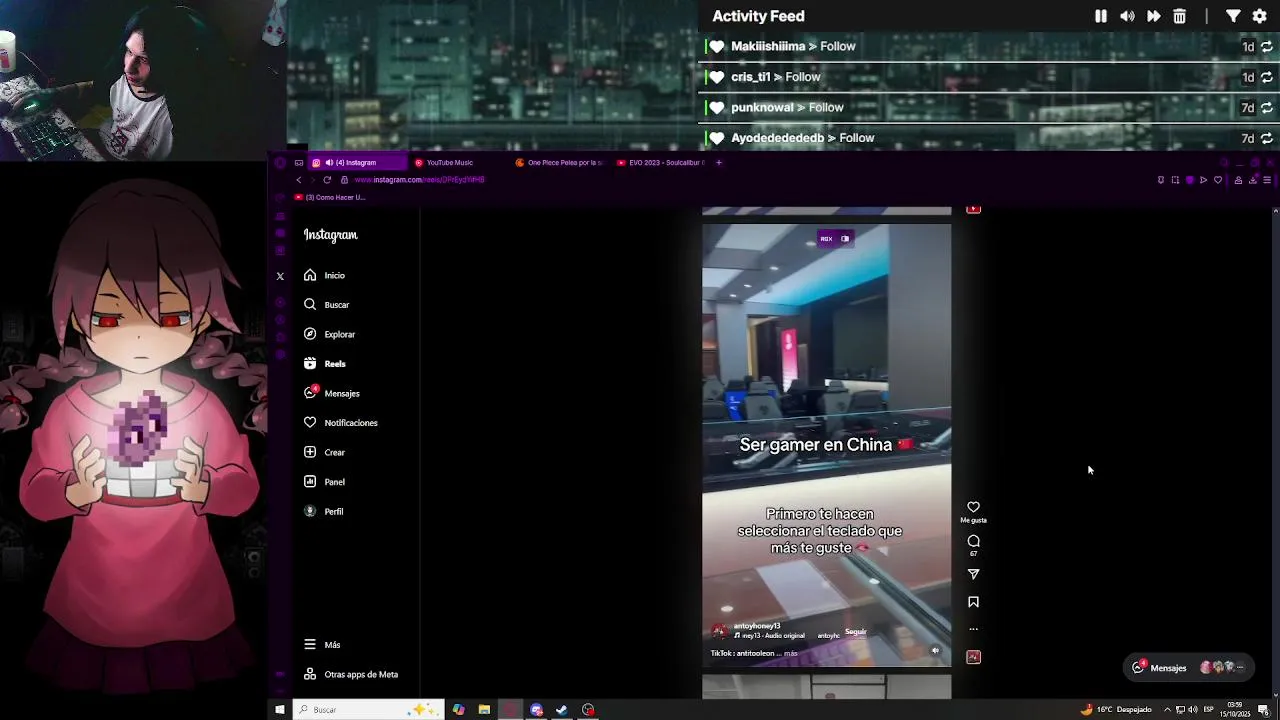1280x720 pixels.
Task: Open the clock showing 03:59
Action: point(1235,710)
